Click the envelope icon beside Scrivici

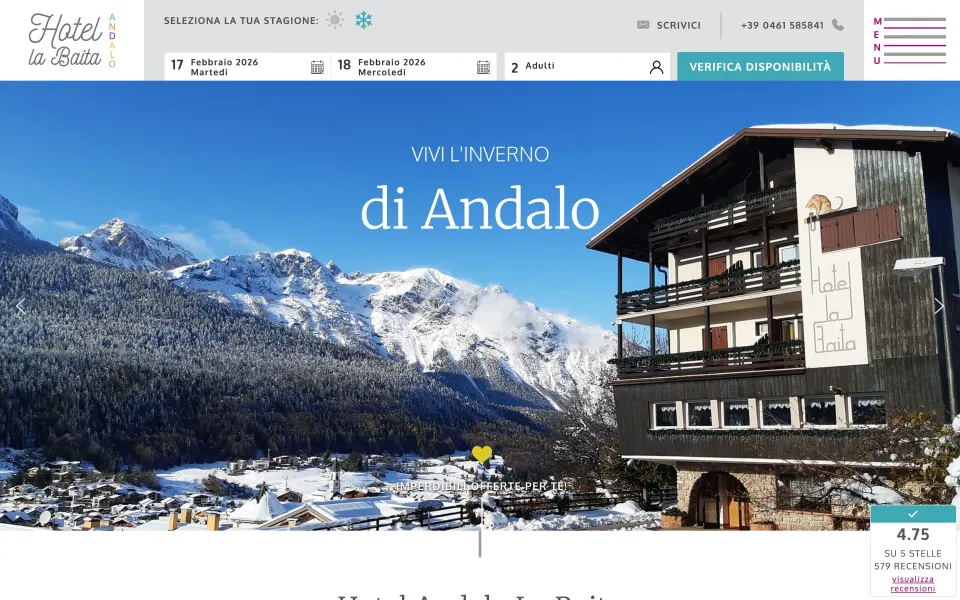point(643,24)
